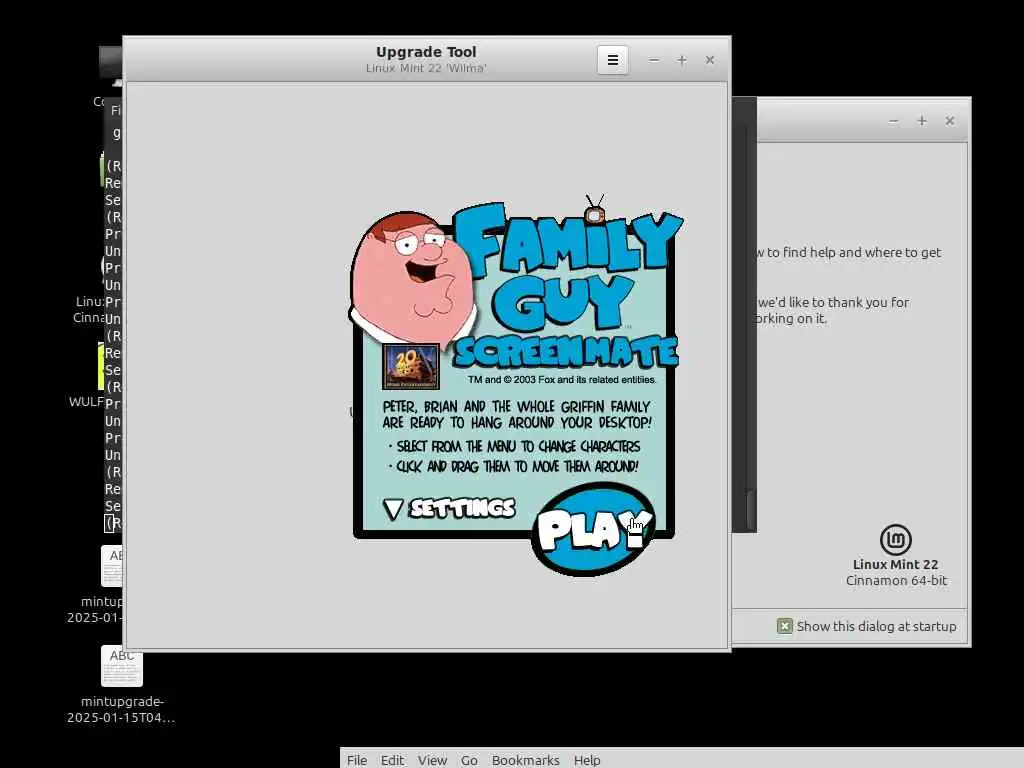Click the 'SCREENMATE' title lettering
Image resolution: width=1024 pixels, height=768 pixels.
coord(566,353)
